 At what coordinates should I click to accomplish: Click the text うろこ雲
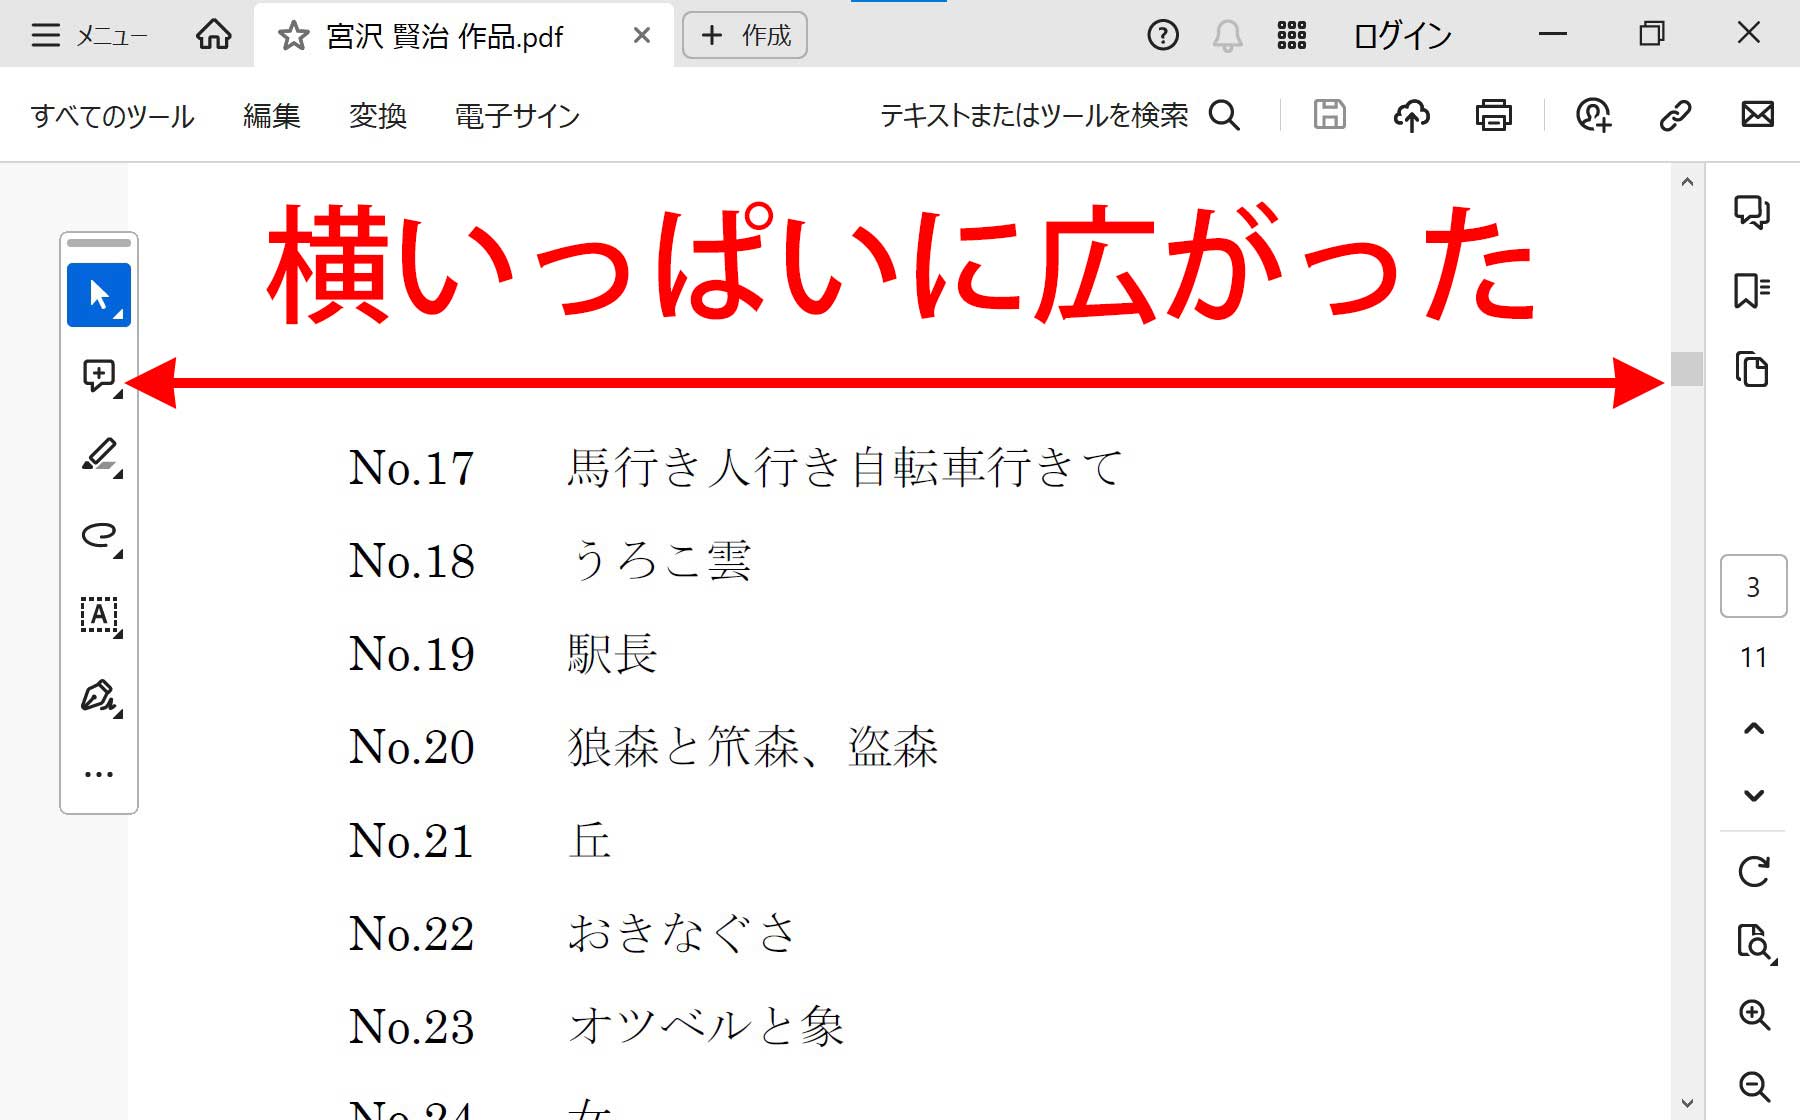[659, 560]
